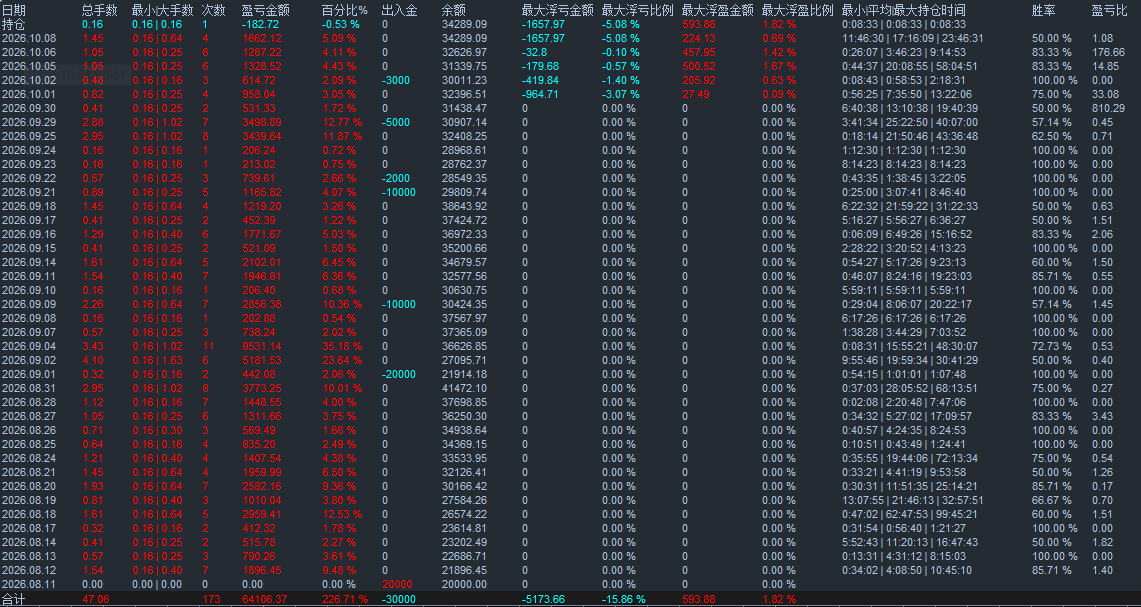Select the 总手数 column header
1141x607 pixels.
click(x=100, y=10)
